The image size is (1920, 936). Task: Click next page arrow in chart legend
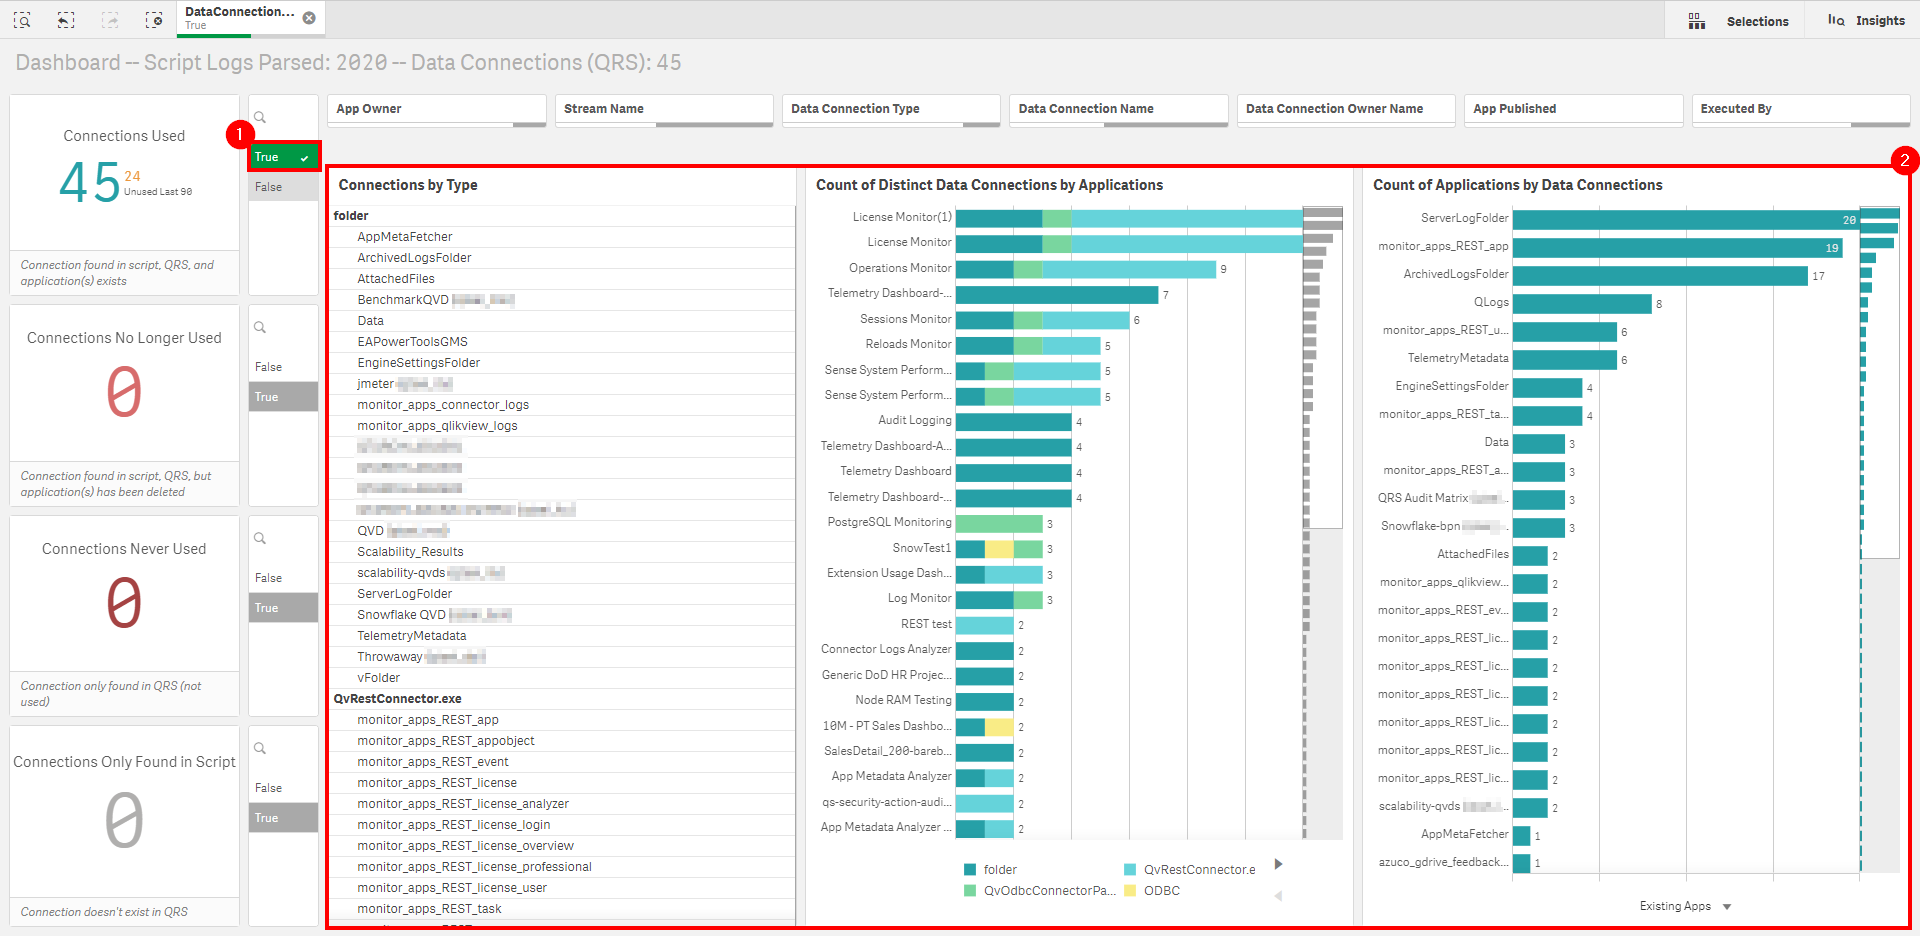1278,864
